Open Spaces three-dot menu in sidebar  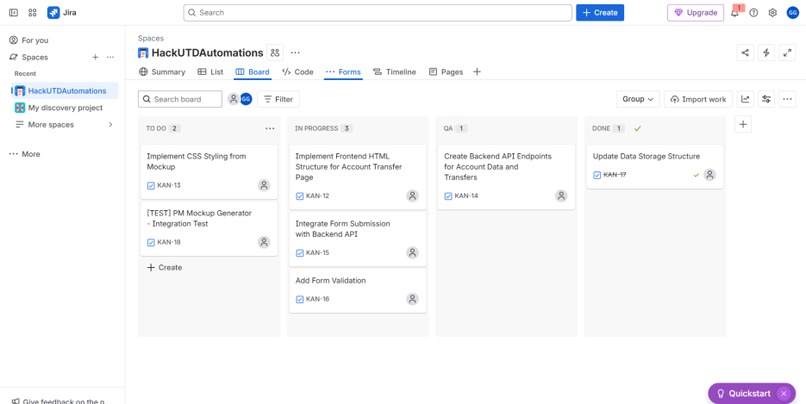110,57
